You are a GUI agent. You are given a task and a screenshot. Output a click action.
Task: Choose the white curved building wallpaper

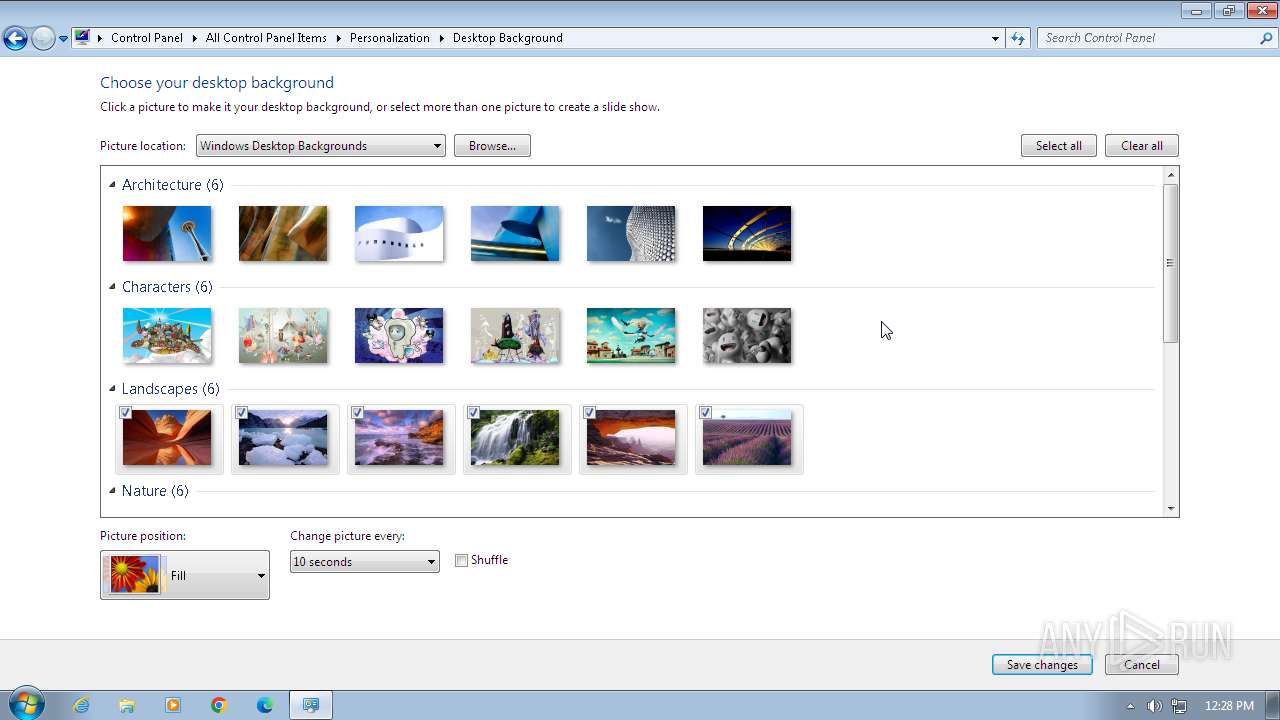[399, 233]
